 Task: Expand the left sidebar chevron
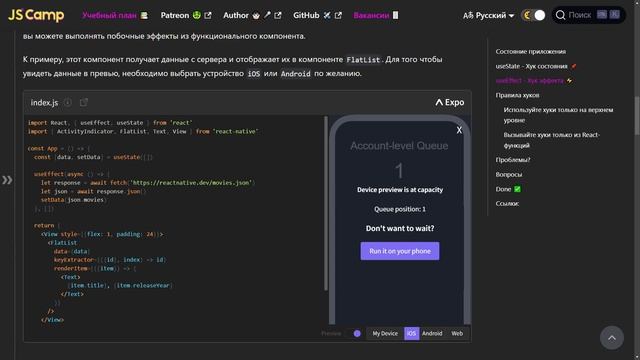pos(7,180)
